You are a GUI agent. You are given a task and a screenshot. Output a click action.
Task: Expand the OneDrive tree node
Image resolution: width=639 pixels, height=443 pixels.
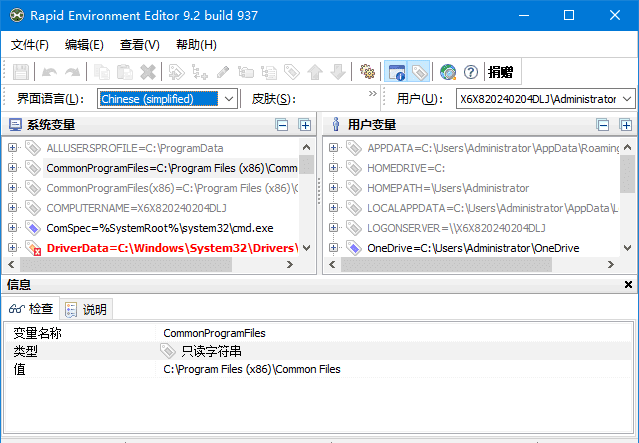pos(333,247)
